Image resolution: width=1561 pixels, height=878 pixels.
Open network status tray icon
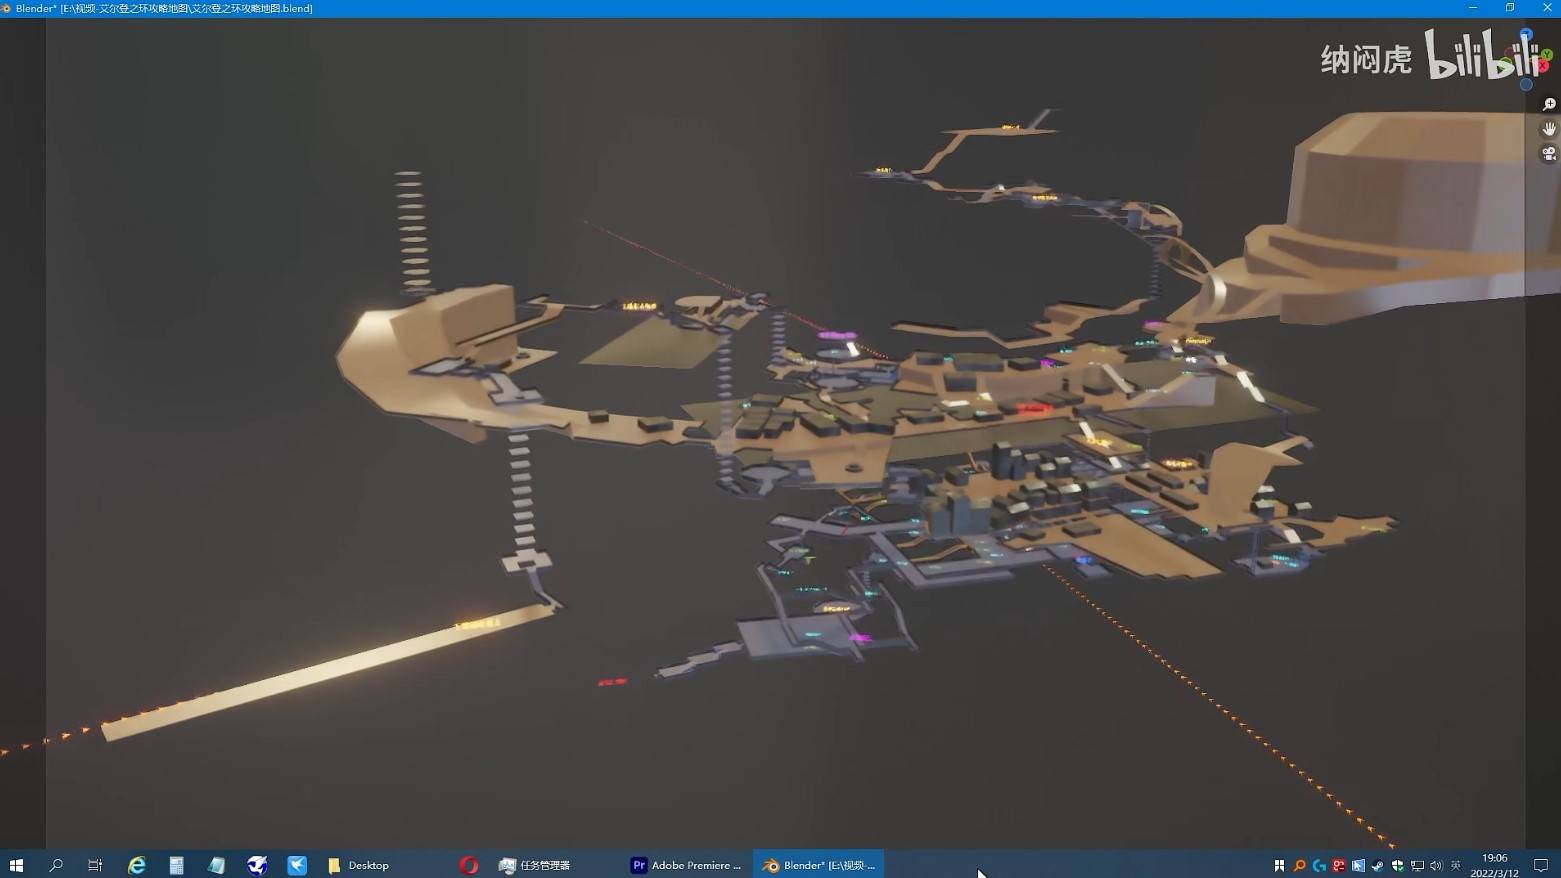1417,865
